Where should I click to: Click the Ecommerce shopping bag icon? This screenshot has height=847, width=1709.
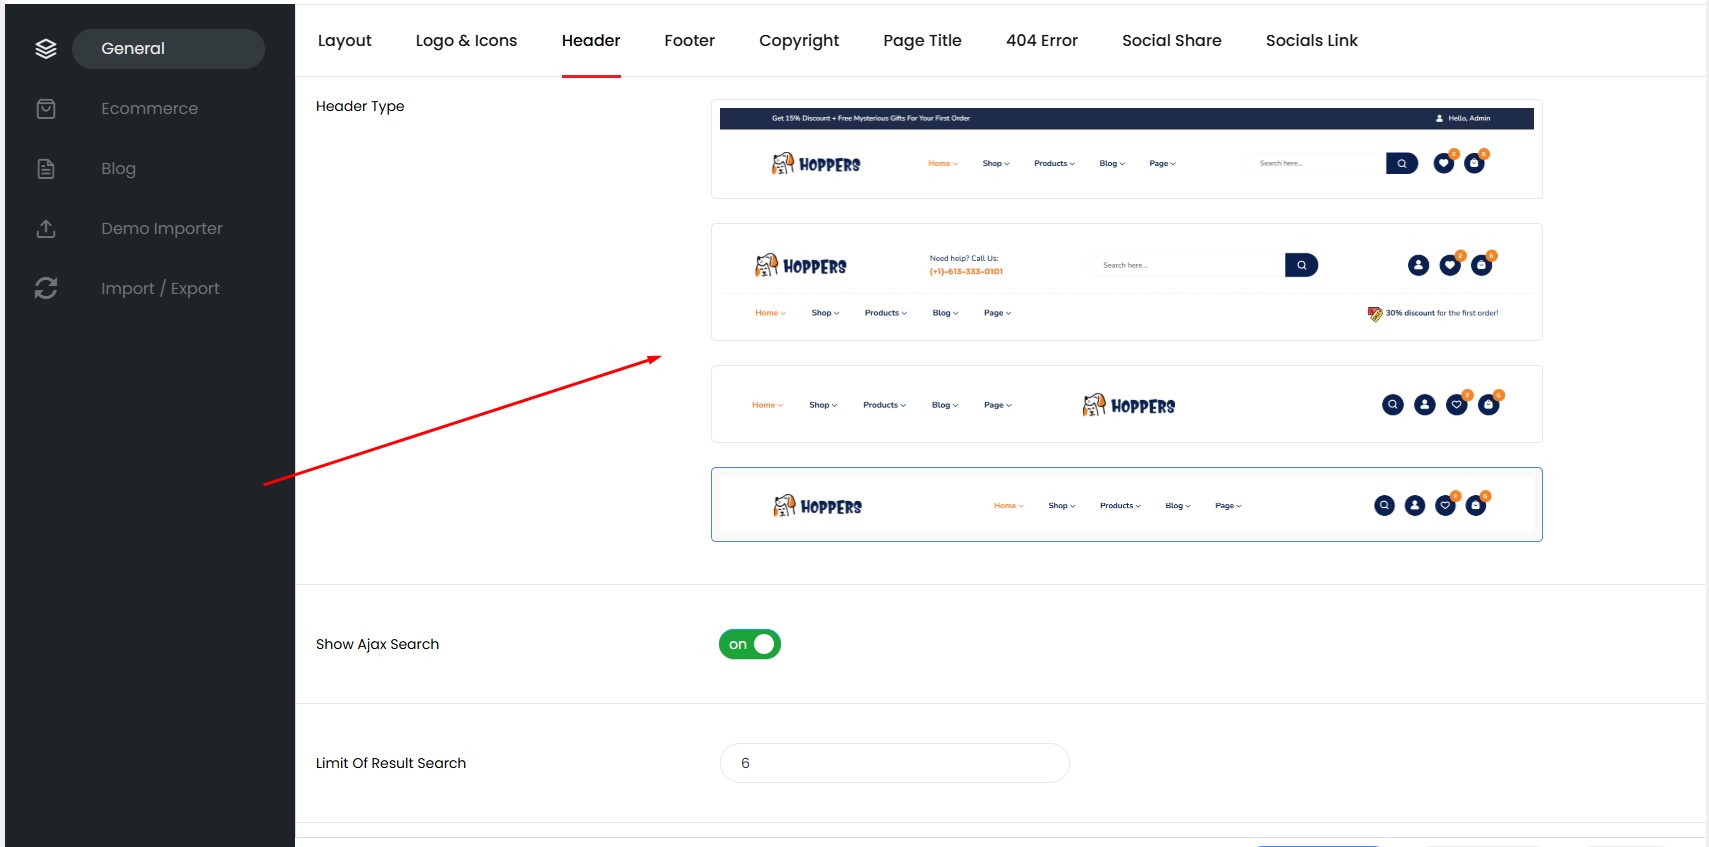coord(46,109)
